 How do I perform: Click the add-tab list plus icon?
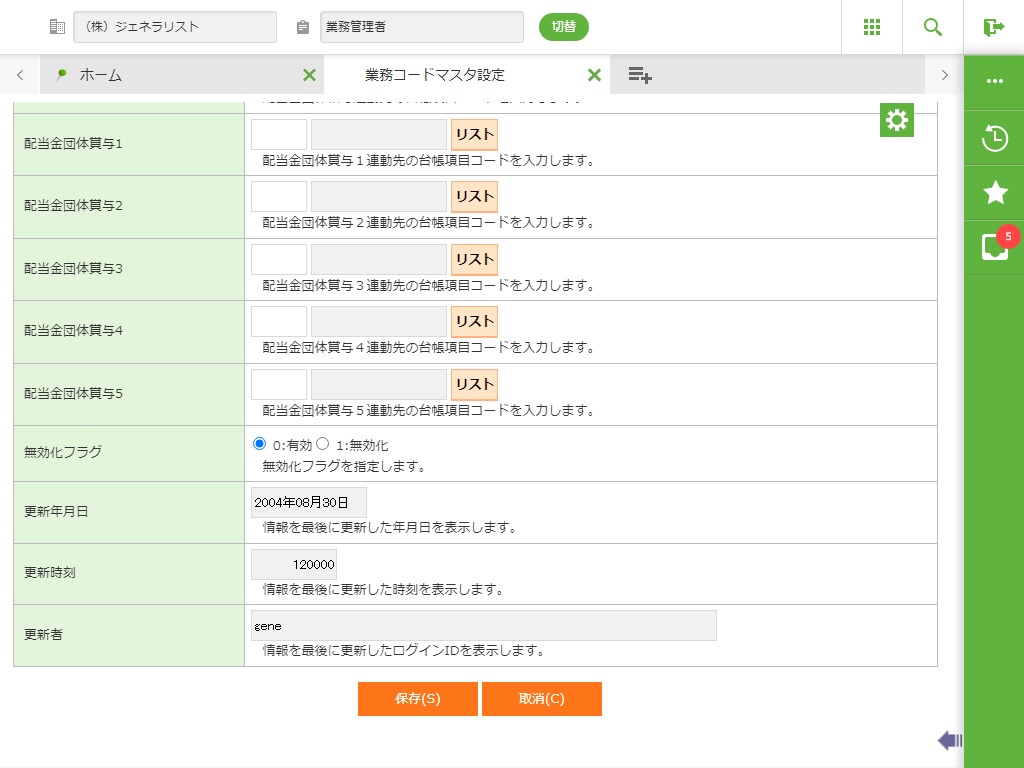tap(640, 75)
